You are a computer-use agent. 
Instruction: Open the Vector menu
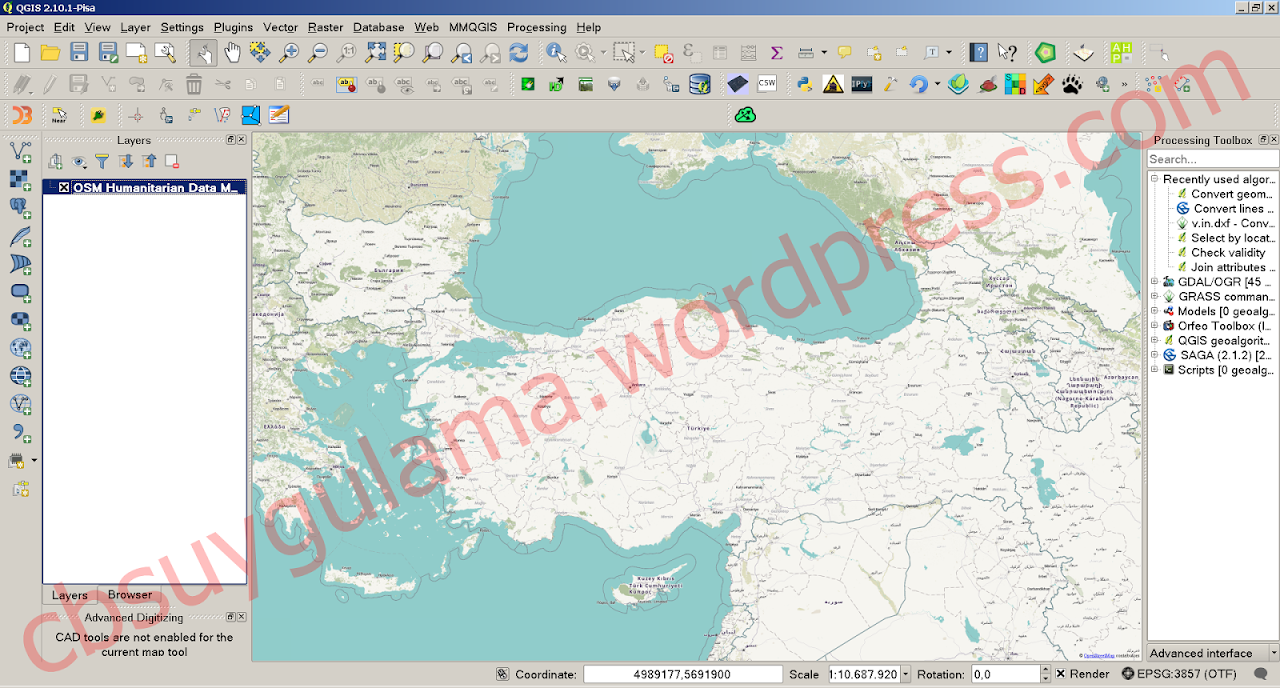pos(280,27)
